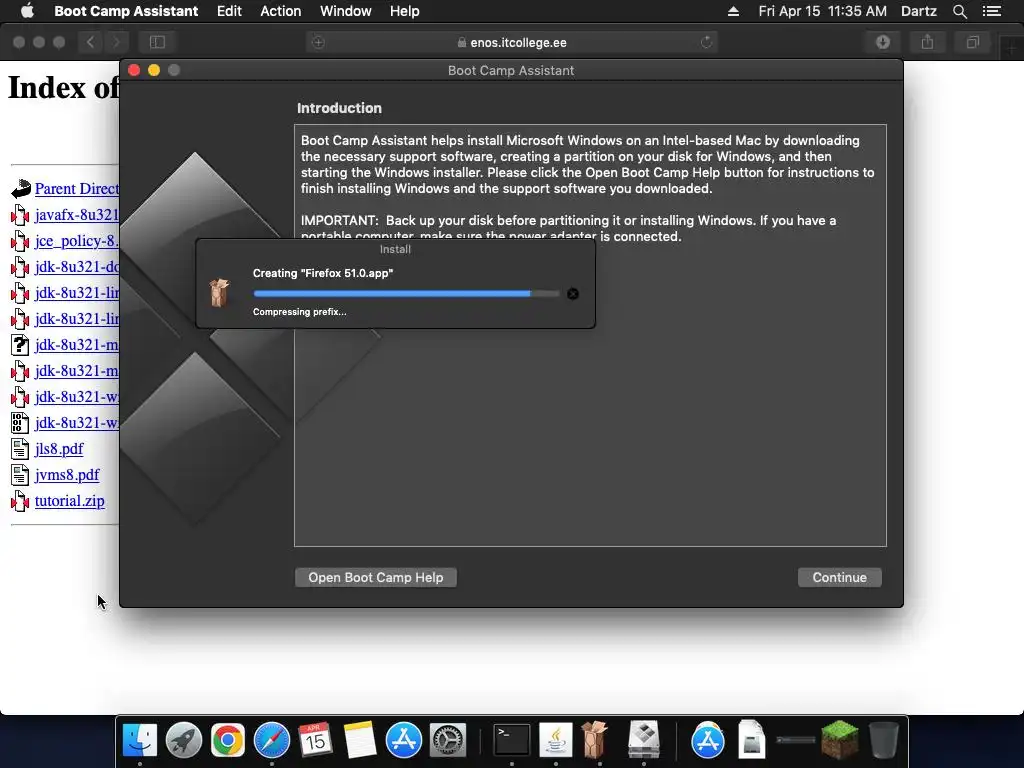This screenshot has width=1024, height=768.
Task: Click Open Boot Camp Help button
Action: tap(376, 577)
